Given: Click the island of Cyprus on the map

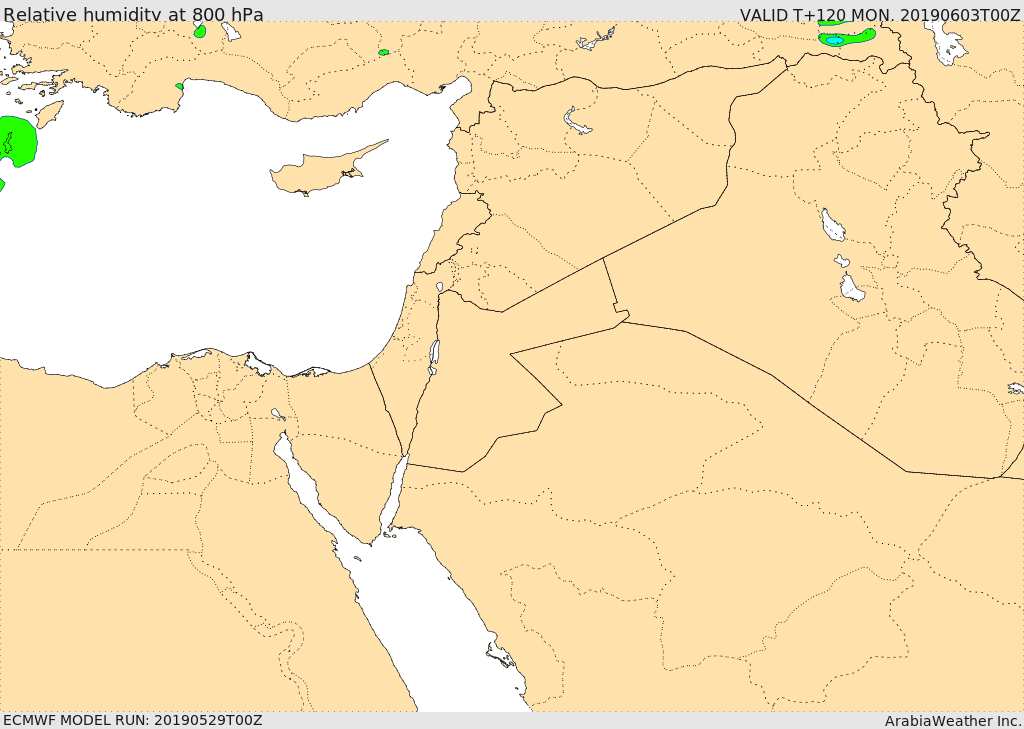Looking at the screenshot, I should tap(328, 169).
